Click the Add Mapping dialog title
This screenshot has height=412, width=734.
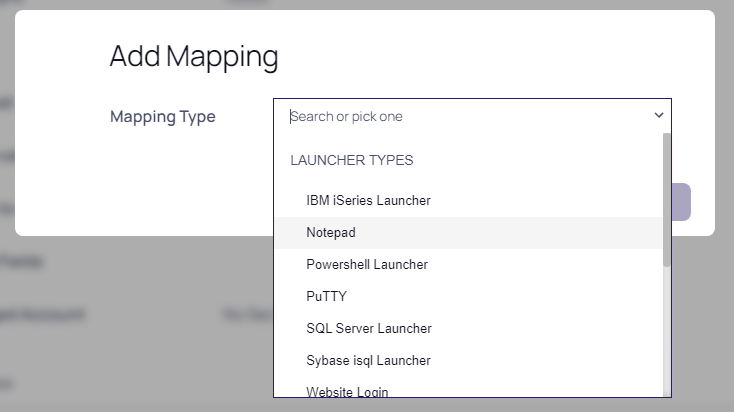(194, 57)
